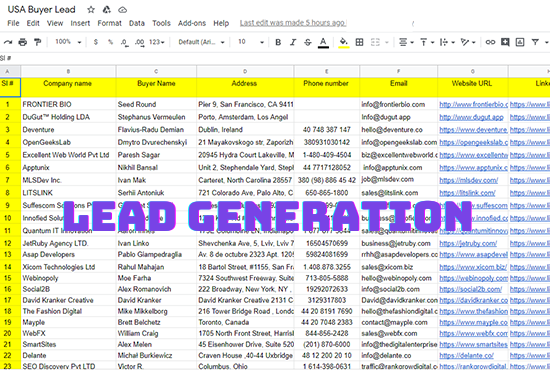The width and height of the screenshot is (550, 370).
Task: Open the mlsdev.com website link
Action: coord(469,180)
